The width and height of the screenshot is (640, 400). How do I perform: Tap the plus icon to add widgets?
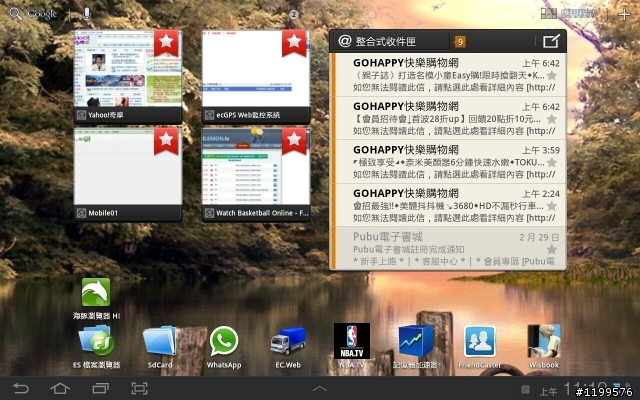click(624, 15)
